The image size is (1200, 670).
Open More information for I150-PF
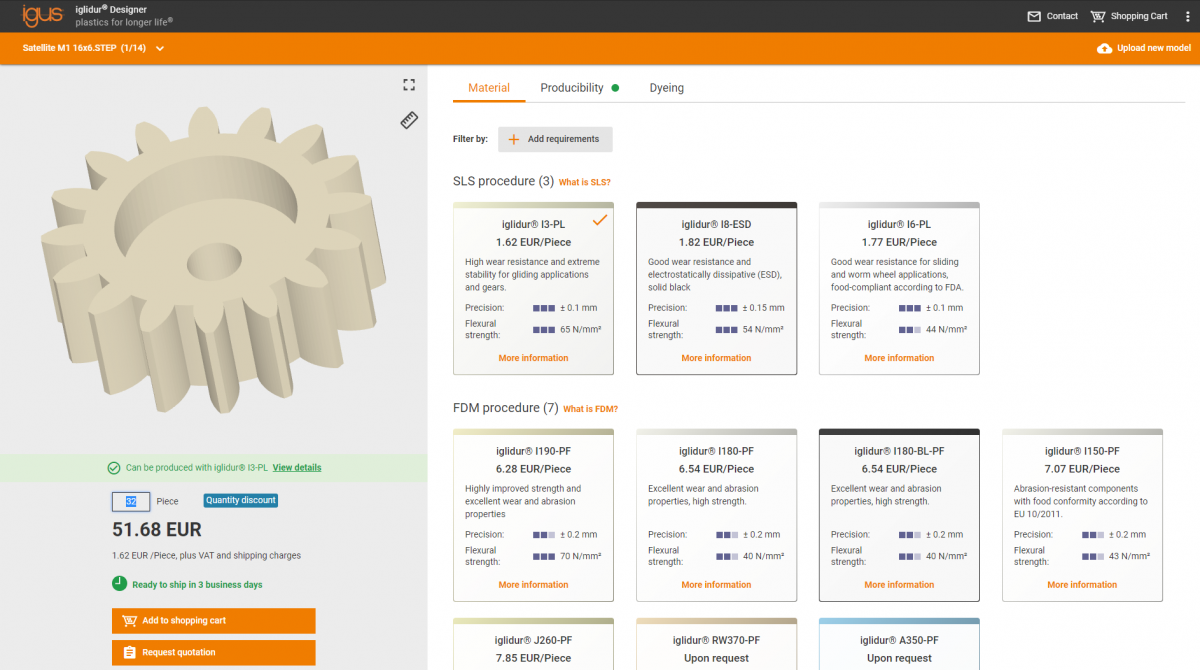point(1082,585)
